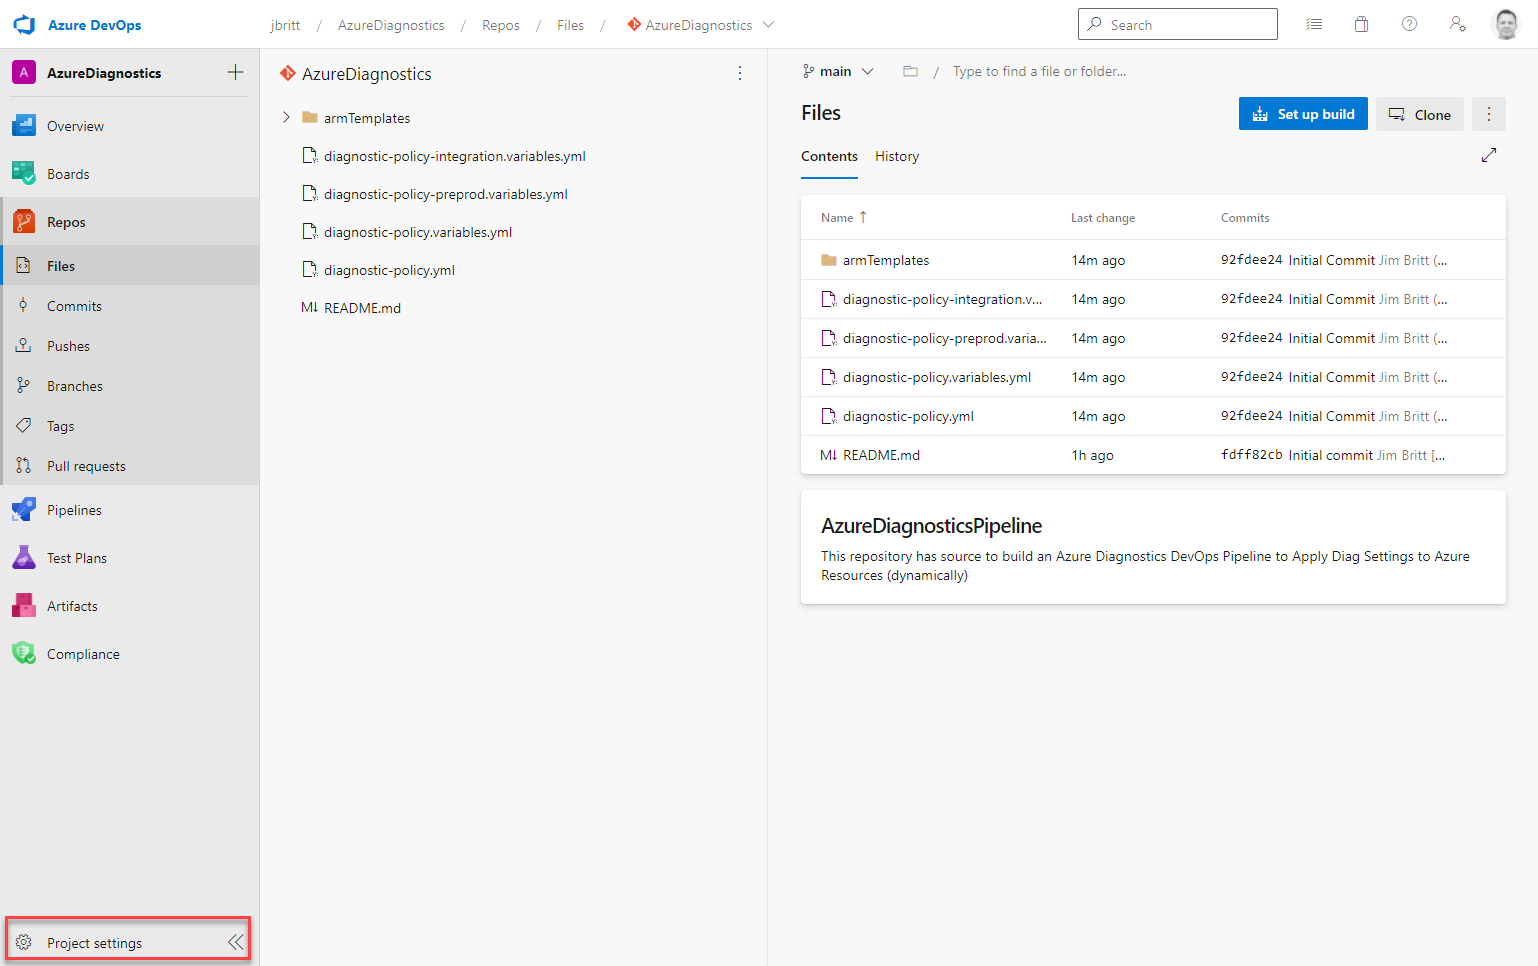This screenshot has height=966, width=1538.
Task: Open Commits under Repos
Action: tap(129, 306)
